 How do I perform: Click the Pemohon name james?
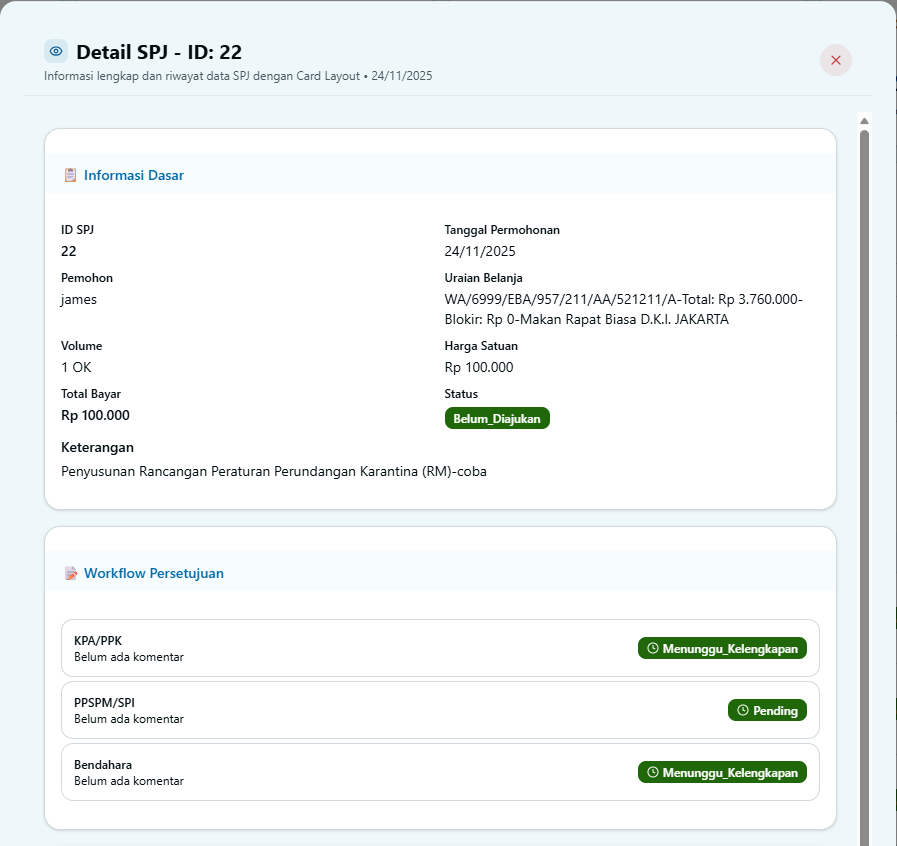[79, 299]
